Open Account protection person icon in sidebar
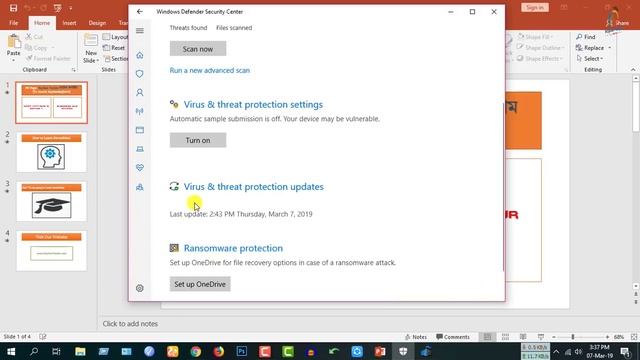 (140, 93)
